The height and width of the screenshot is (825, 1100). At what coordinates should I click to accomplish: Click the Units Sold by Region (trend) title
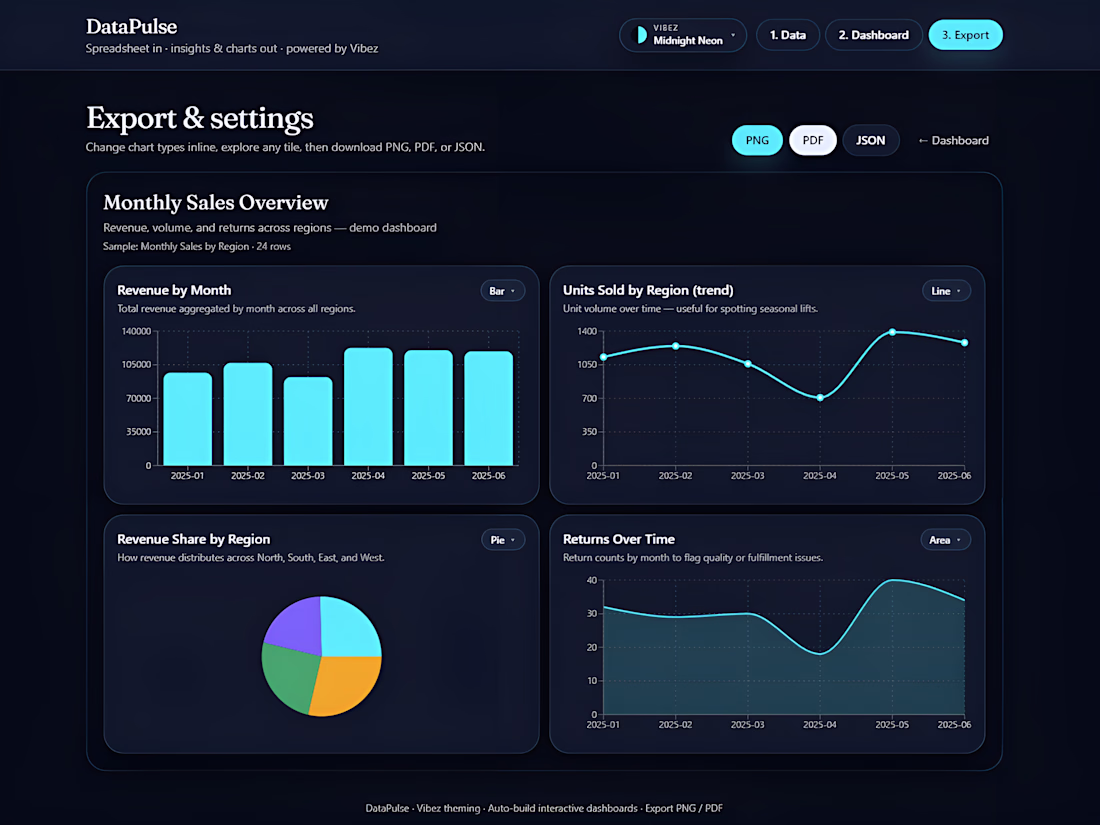tap(648, 290)
